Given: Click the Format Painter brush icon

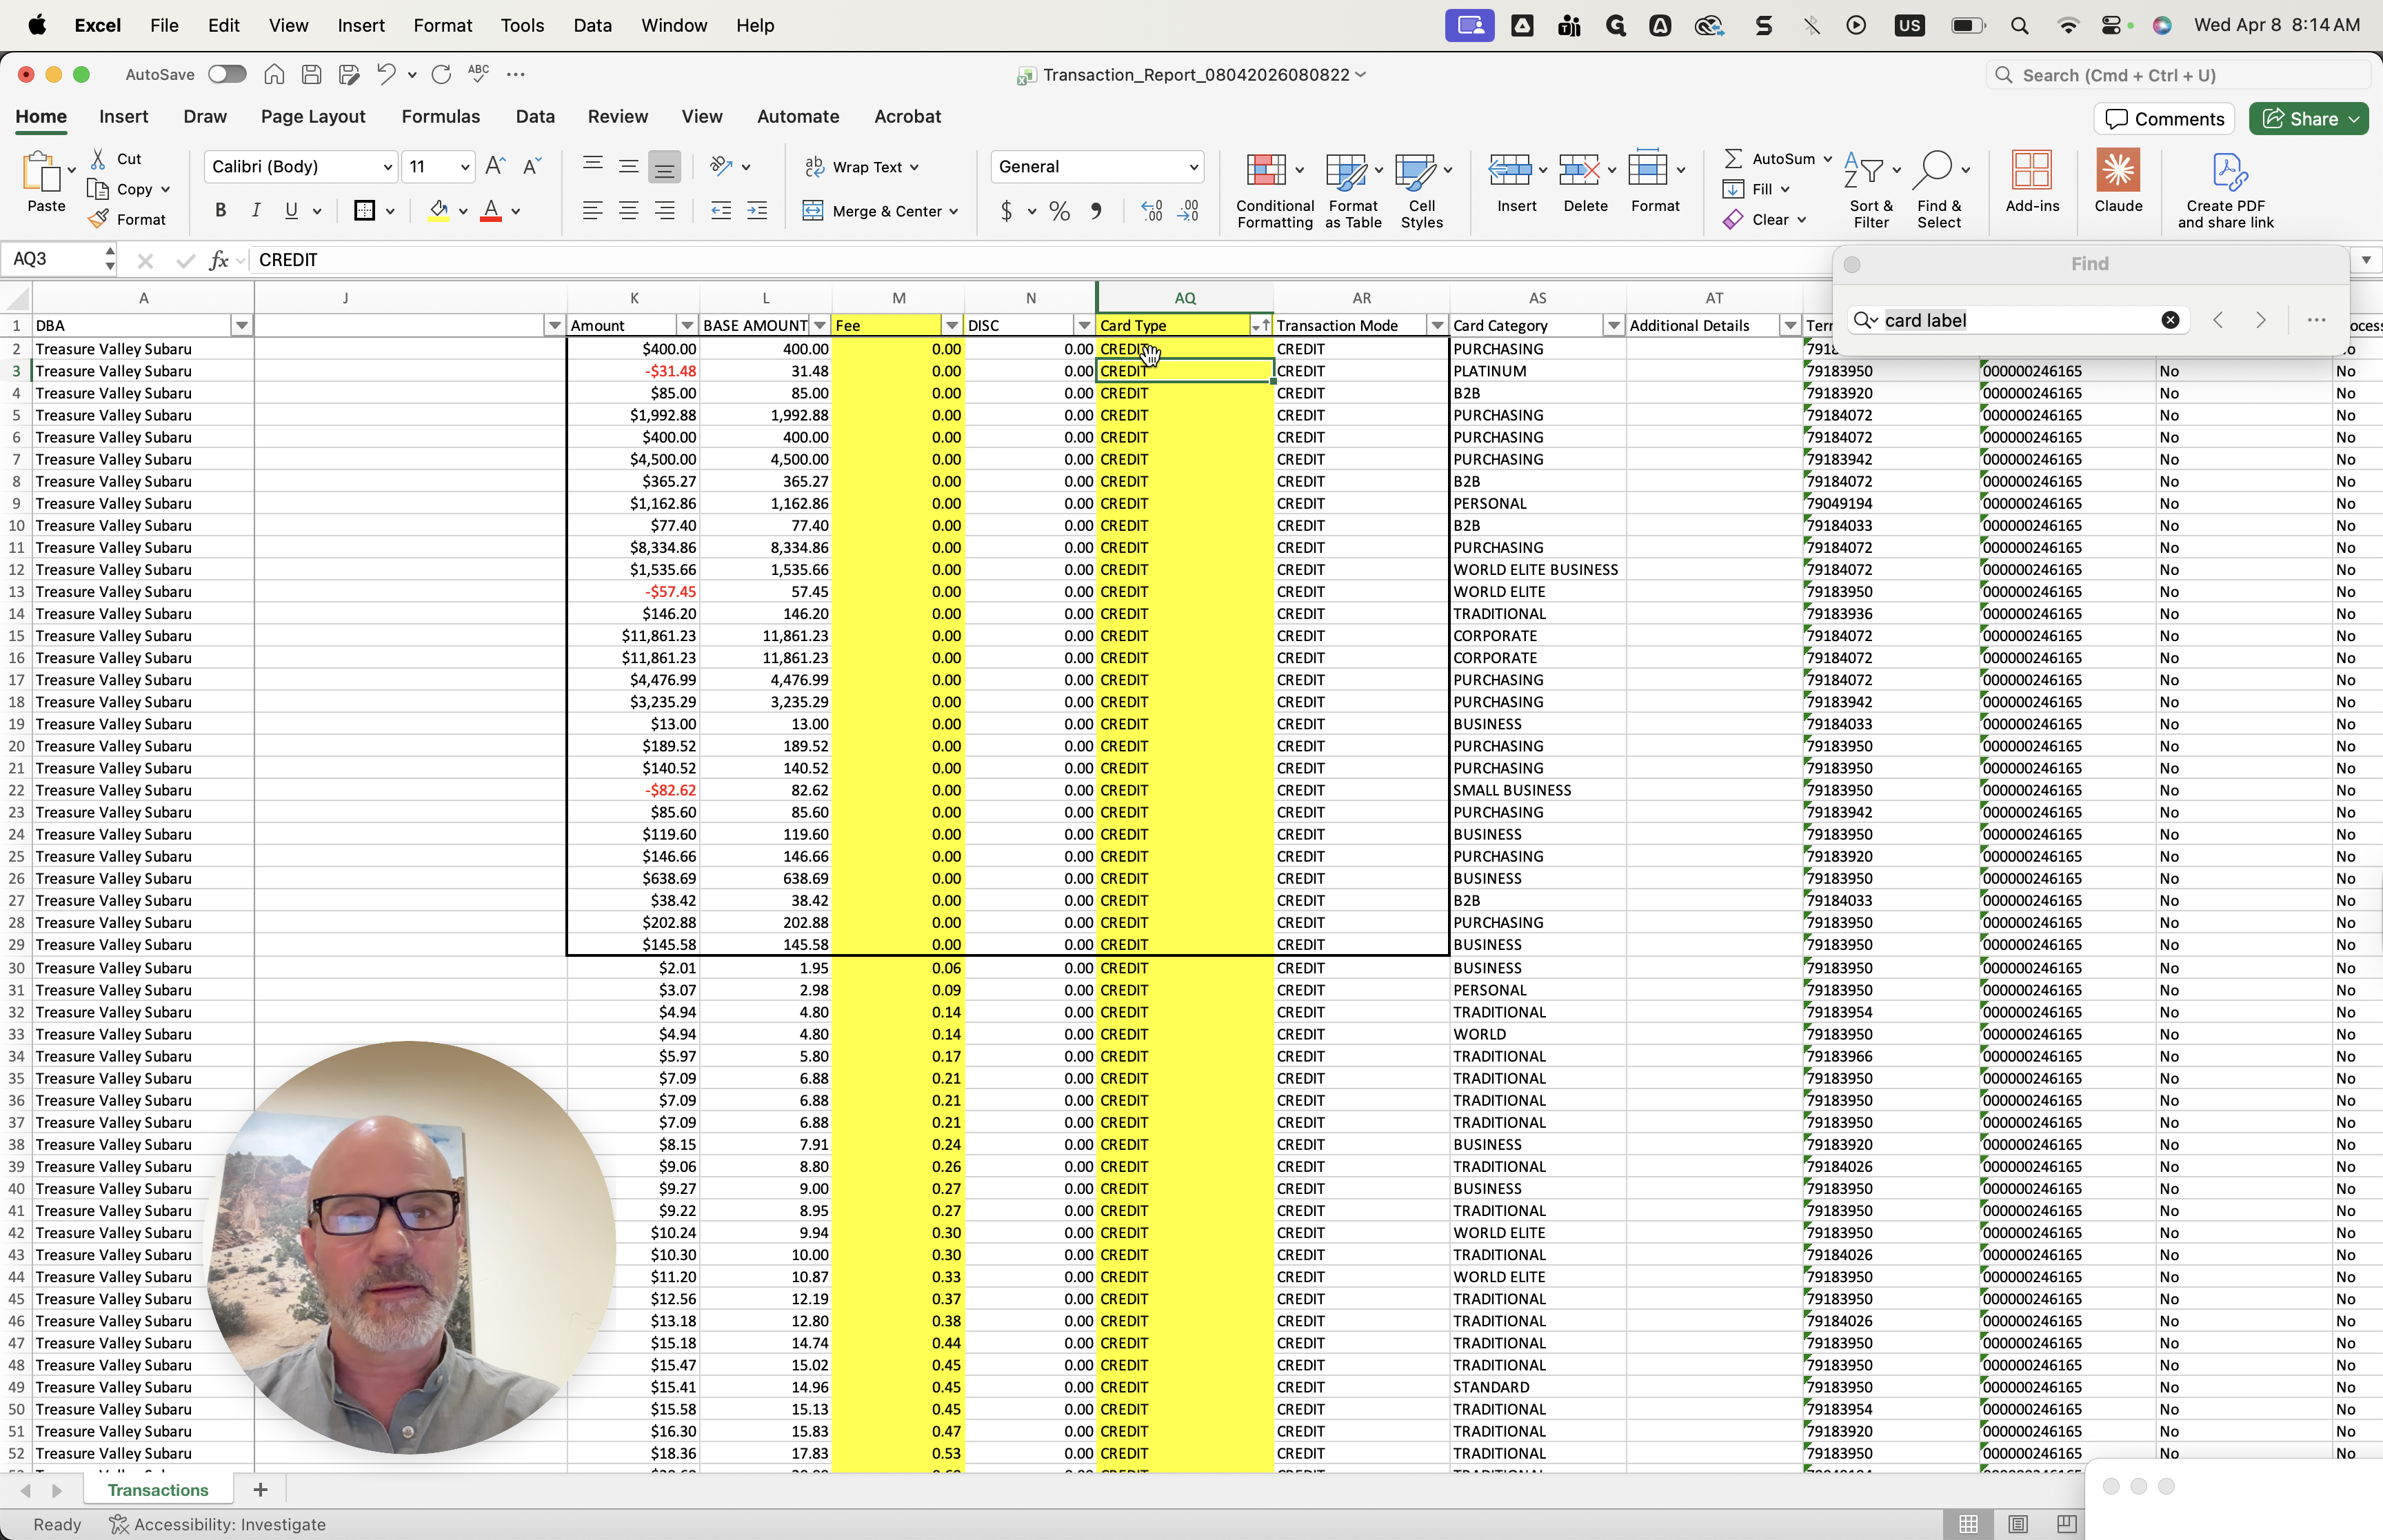Looking at the screenshot, I should point(98,219).
